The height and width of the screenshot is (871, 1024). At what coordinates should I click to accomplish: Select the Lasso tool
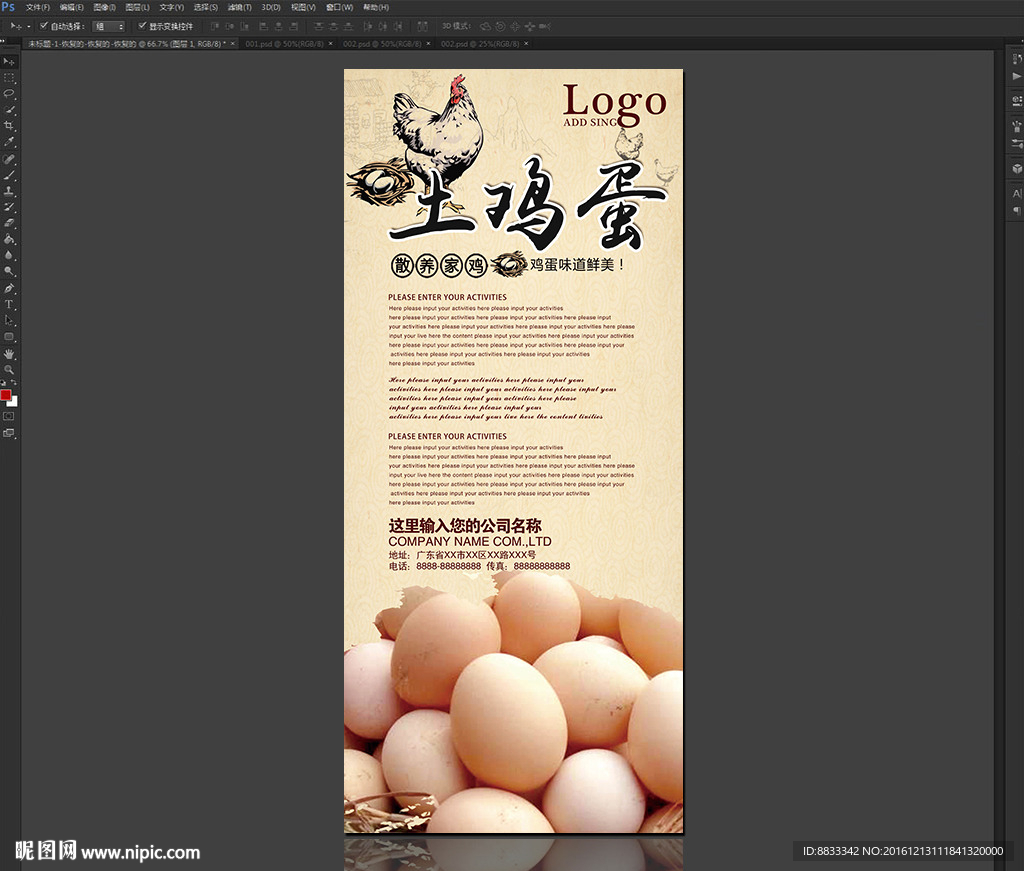9,94
